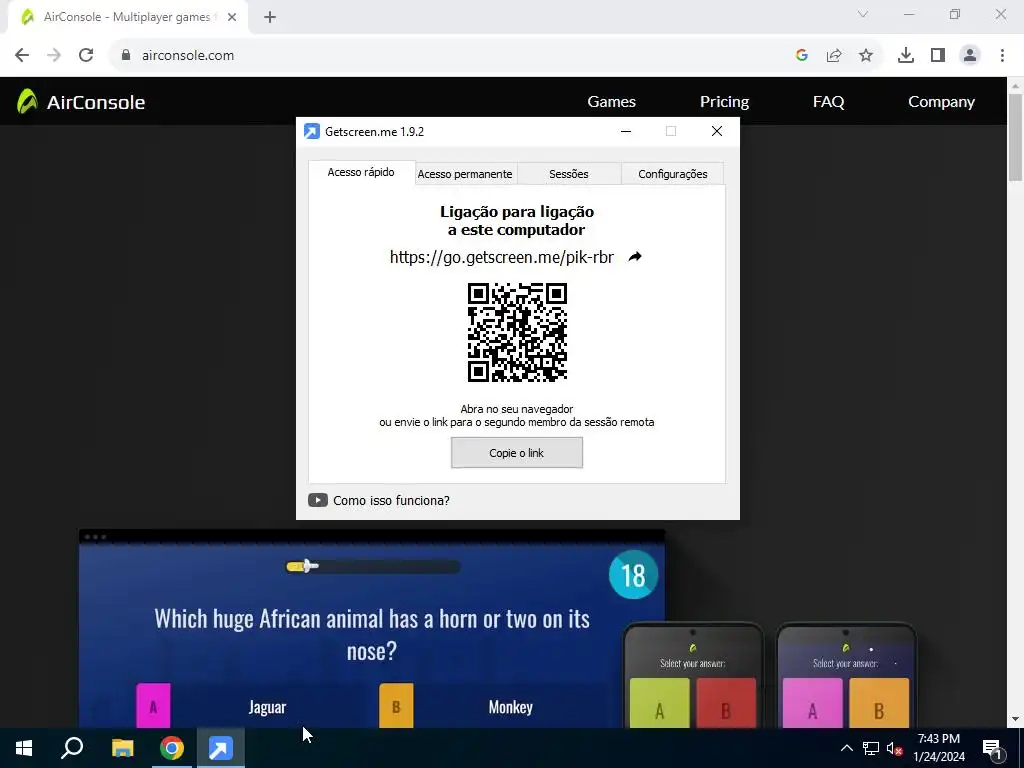Image resolution: width=1024 pixels, height=768 pixels.
Task: Click the orange B button on right phone
Action: pos(879,703)
